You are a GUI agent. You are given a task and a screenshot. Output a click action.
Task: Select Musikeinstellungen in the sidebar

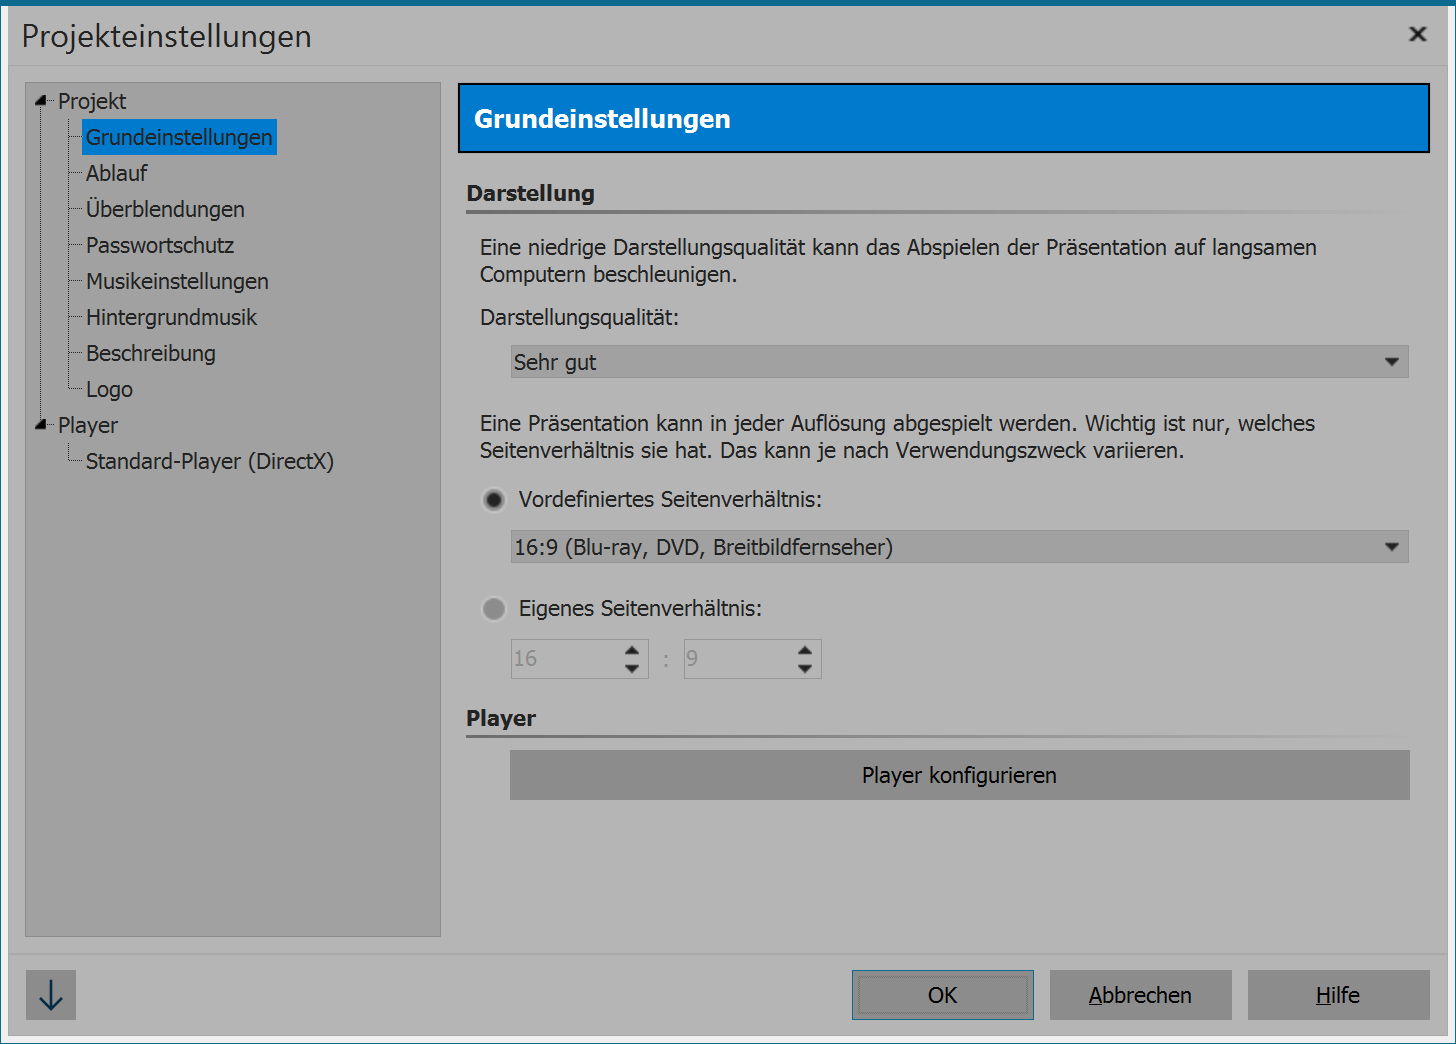coord(176,281)
